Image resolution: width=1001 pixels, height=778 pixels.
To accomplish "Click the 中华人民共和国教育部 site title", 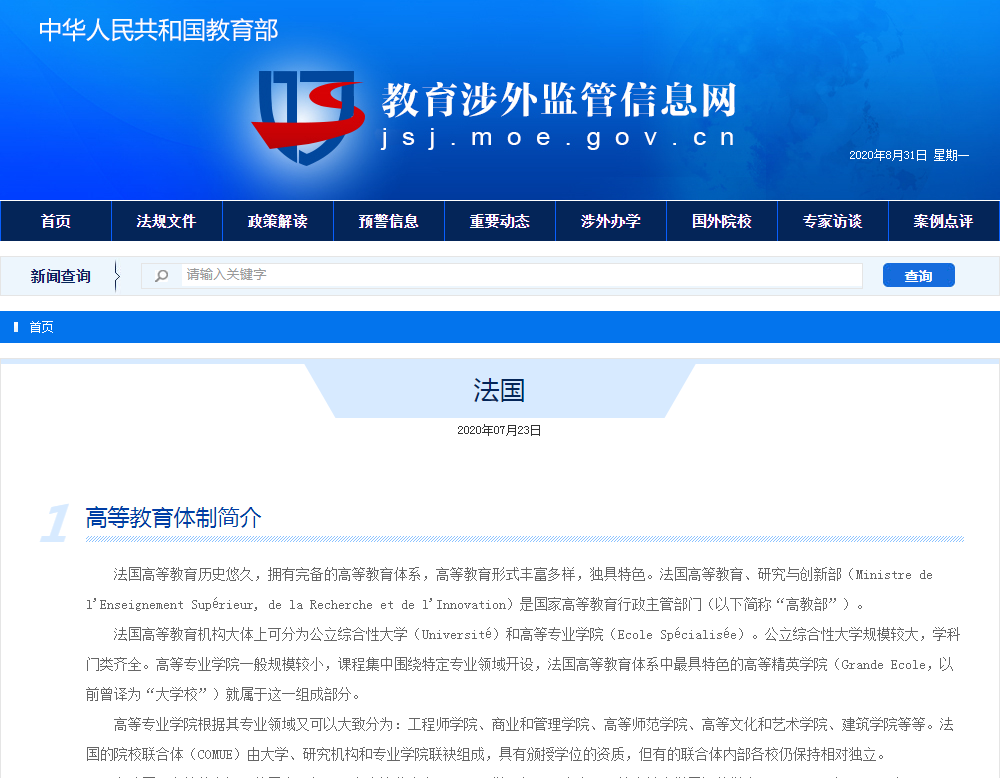I will [x=158, y=31].
